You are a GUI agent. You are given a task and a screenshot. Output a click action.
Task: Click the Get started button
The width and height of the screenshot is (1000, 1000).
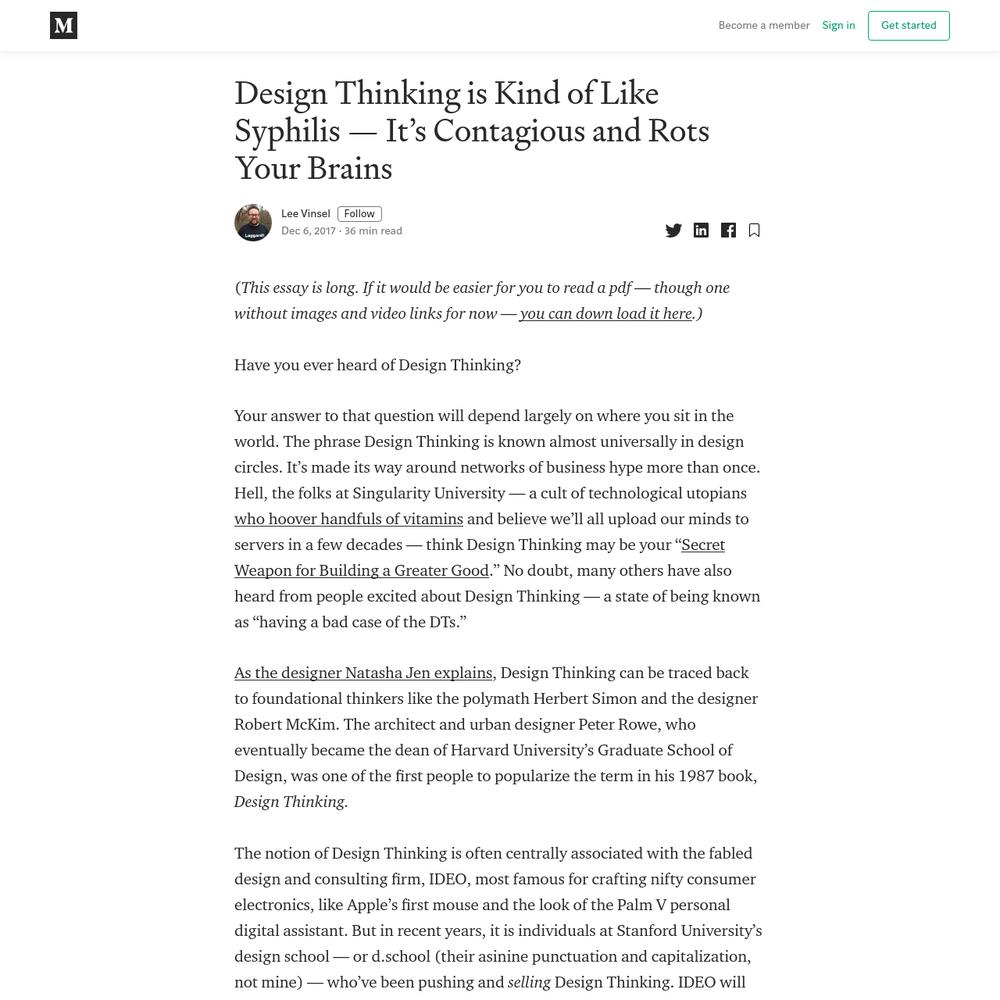coord(908,26)
